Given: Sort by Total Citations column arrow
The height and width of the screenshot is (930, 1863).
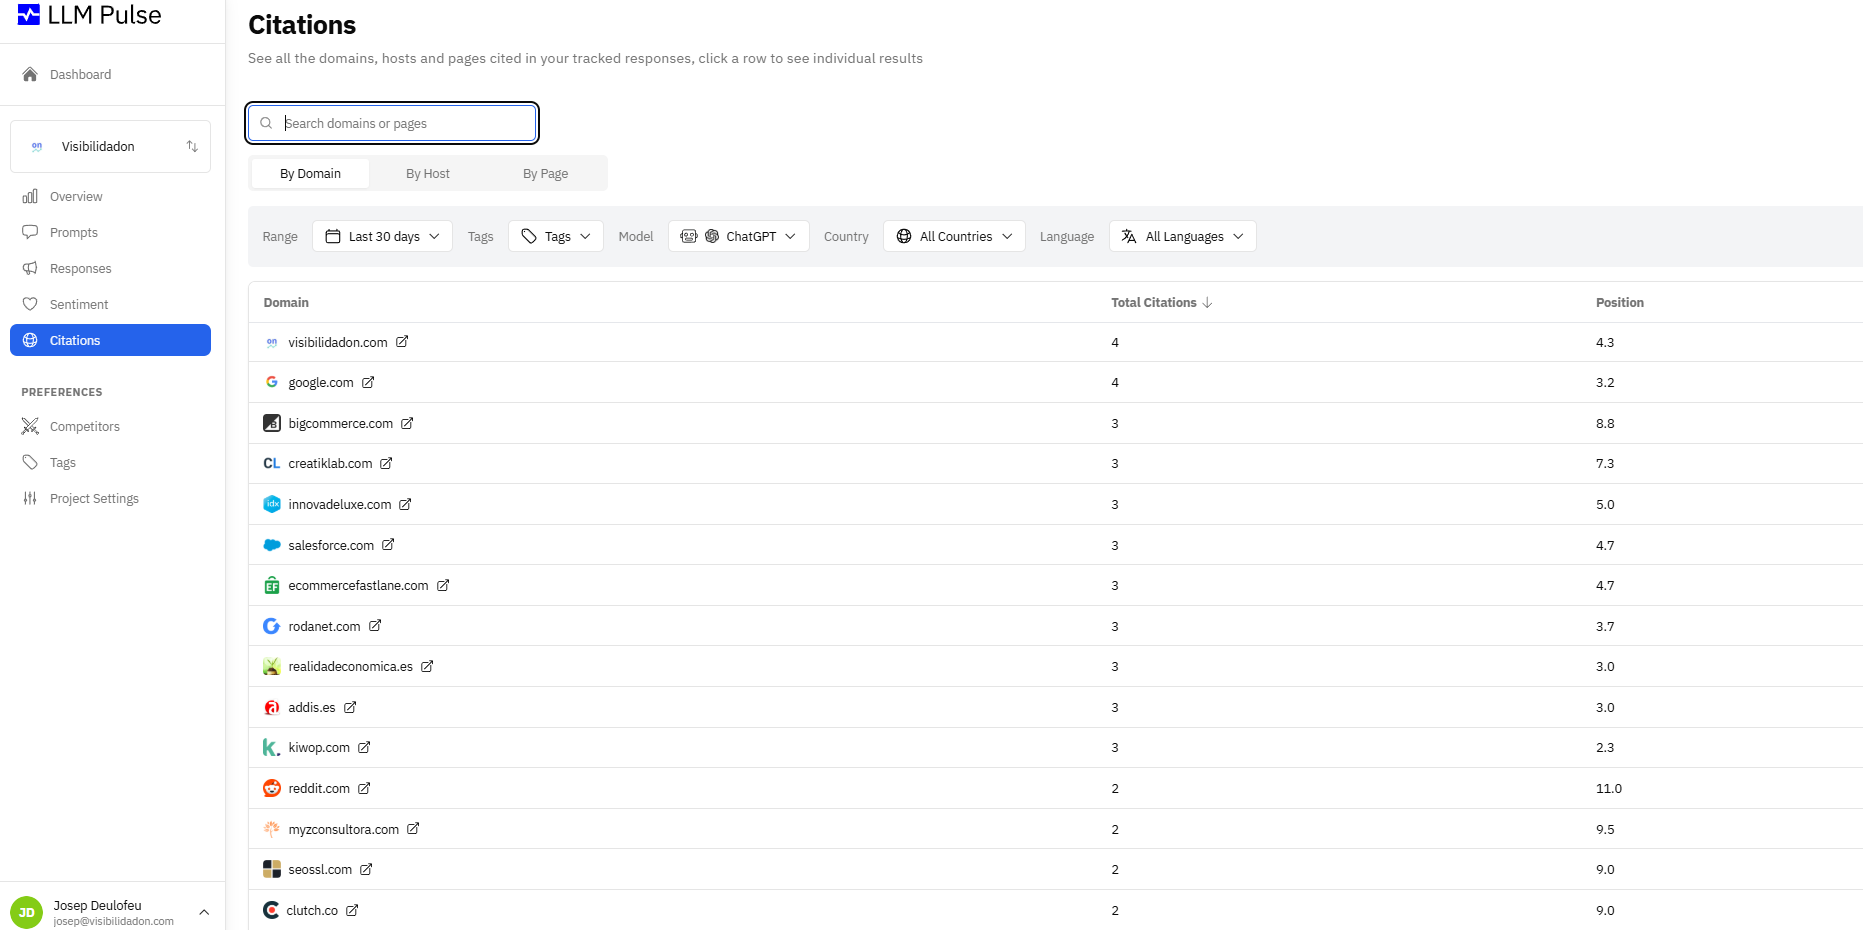Looking at the screenshot, I should 1207,303.
